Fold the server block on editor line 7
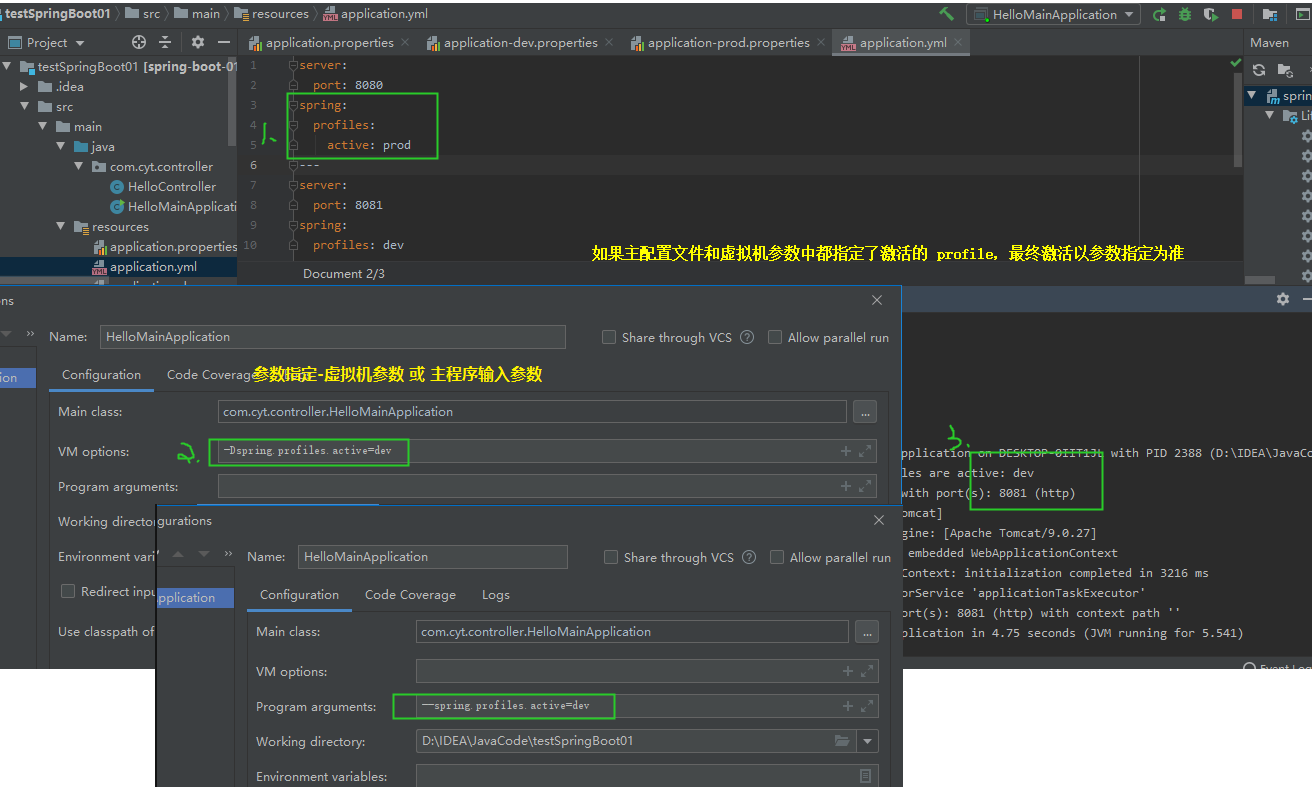Screen dimensions: 1313x787 click(293, 185)
